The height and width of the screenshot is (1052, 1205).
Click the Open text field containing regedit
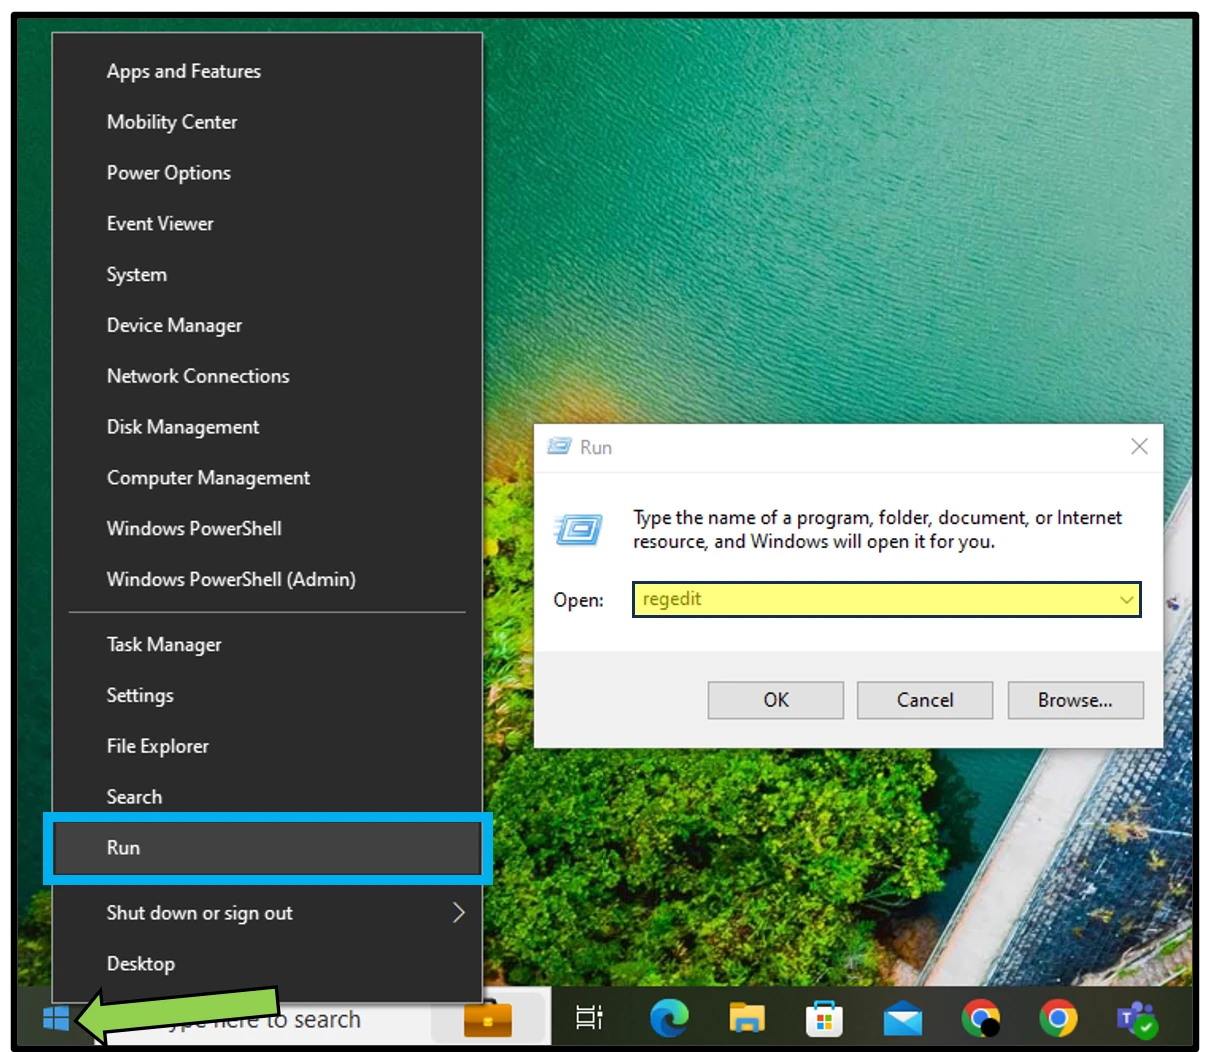click(875, 600)
